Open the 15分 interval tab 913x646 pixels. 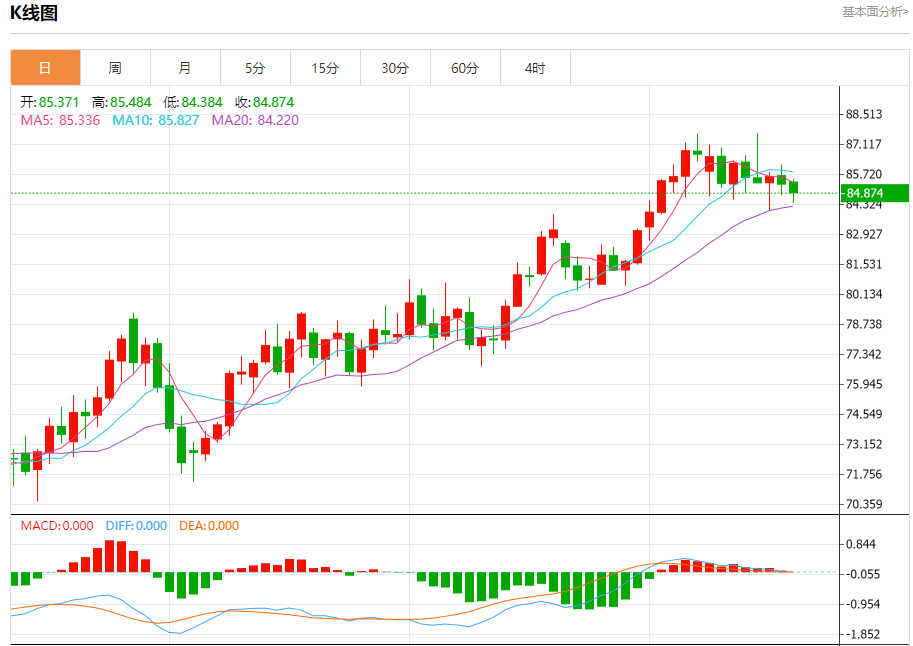pyautogui.click(x=325, y=68)
